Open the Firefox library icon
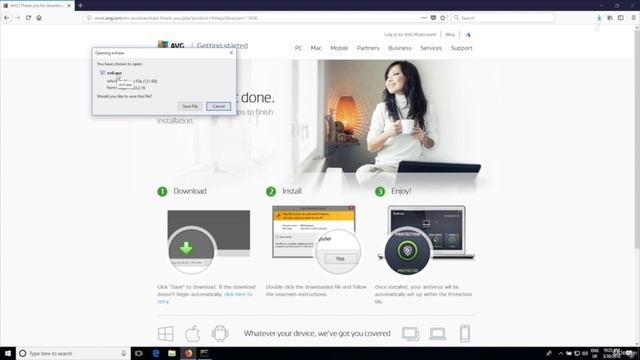This screenshot has width=640, height=360. 610,18
